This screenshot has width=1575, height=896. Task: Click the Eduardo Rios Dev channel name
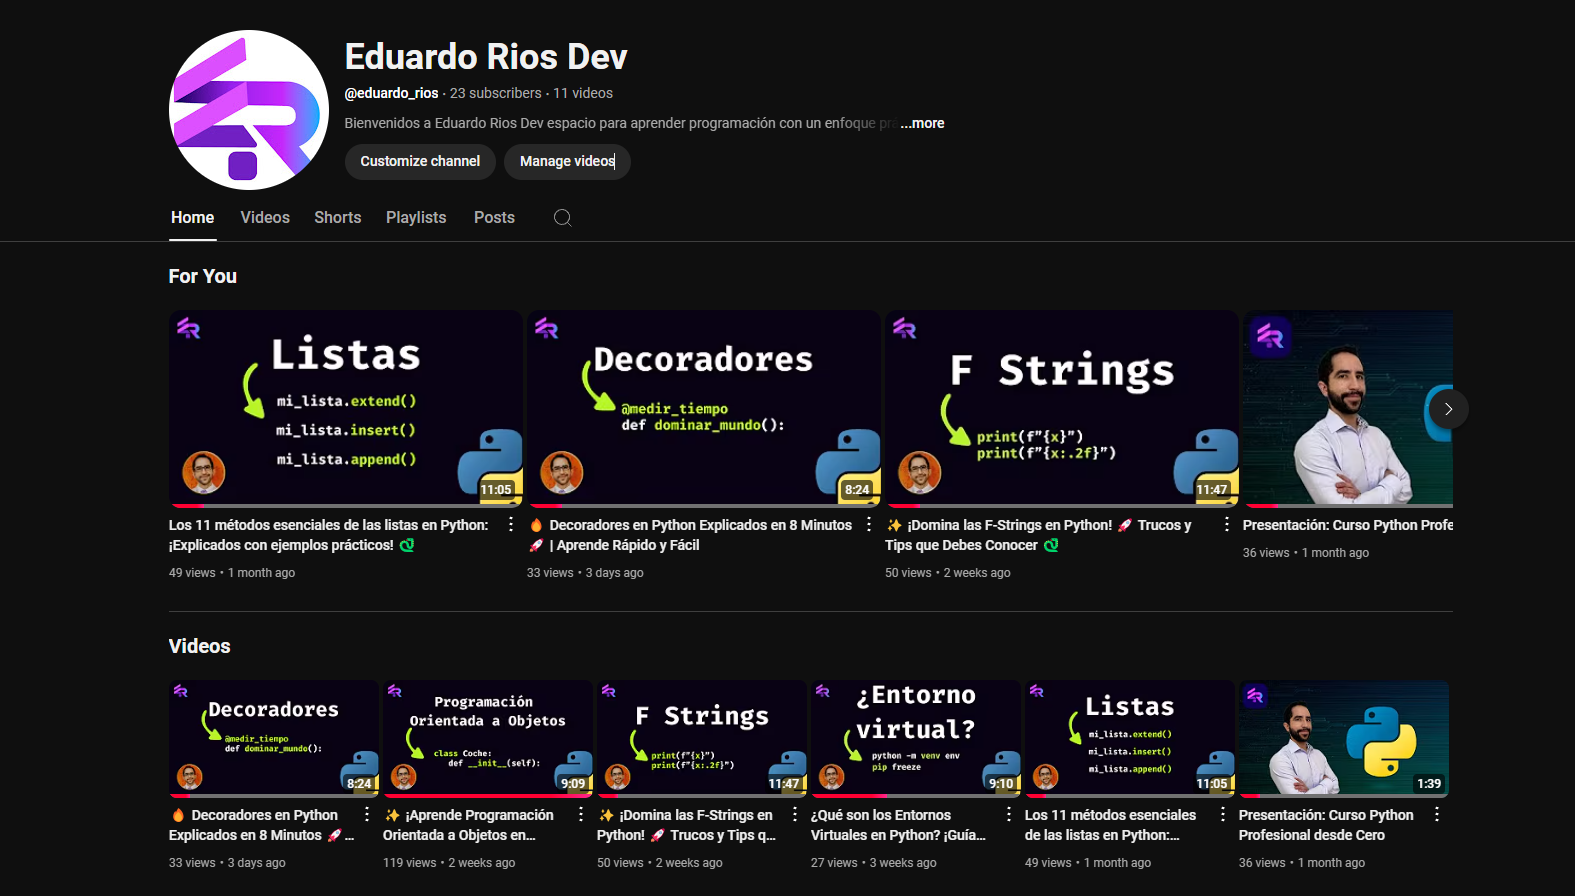pyautogui.click(x=486, y=57)
